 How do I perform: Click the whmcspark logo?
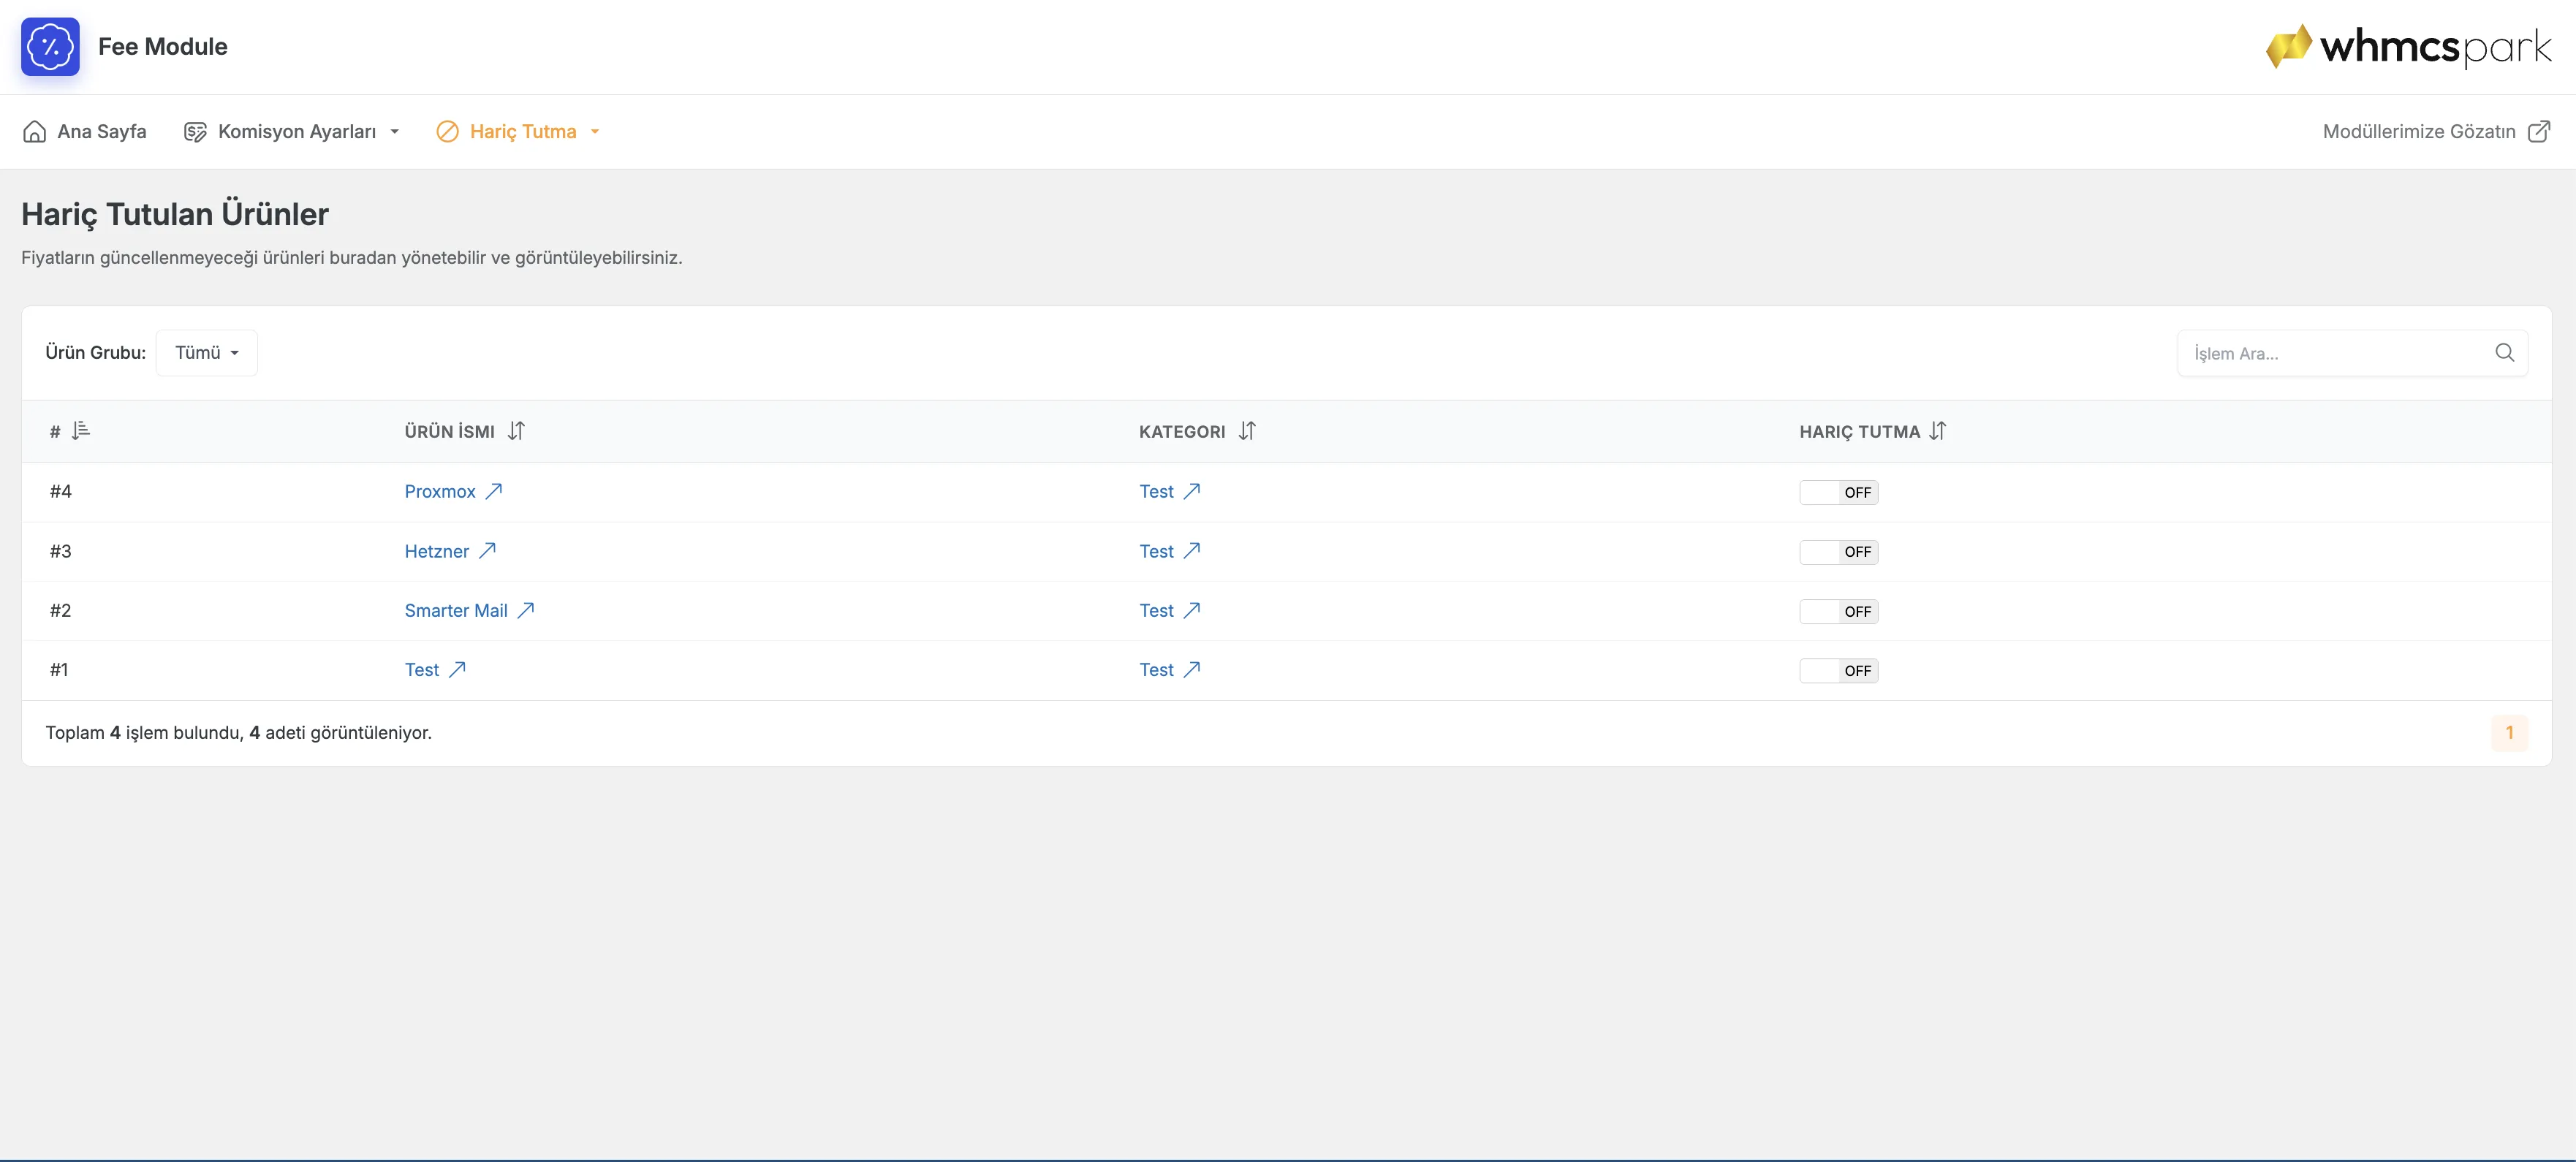[x=2408, y=46]
